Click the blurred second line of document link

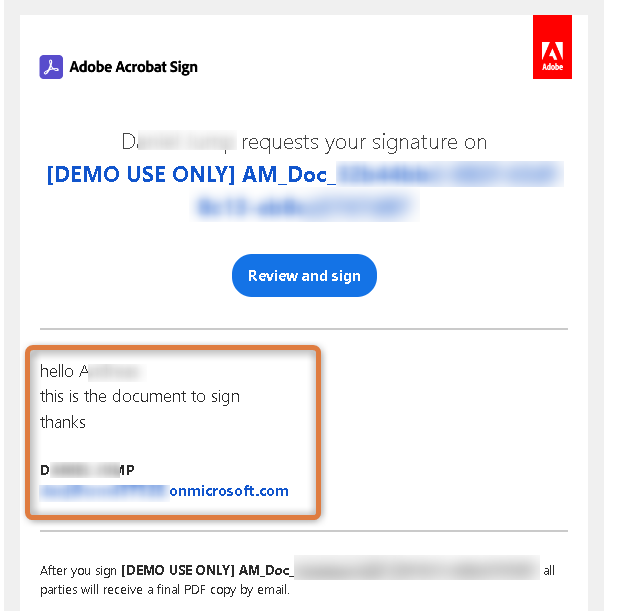point(304,207)
